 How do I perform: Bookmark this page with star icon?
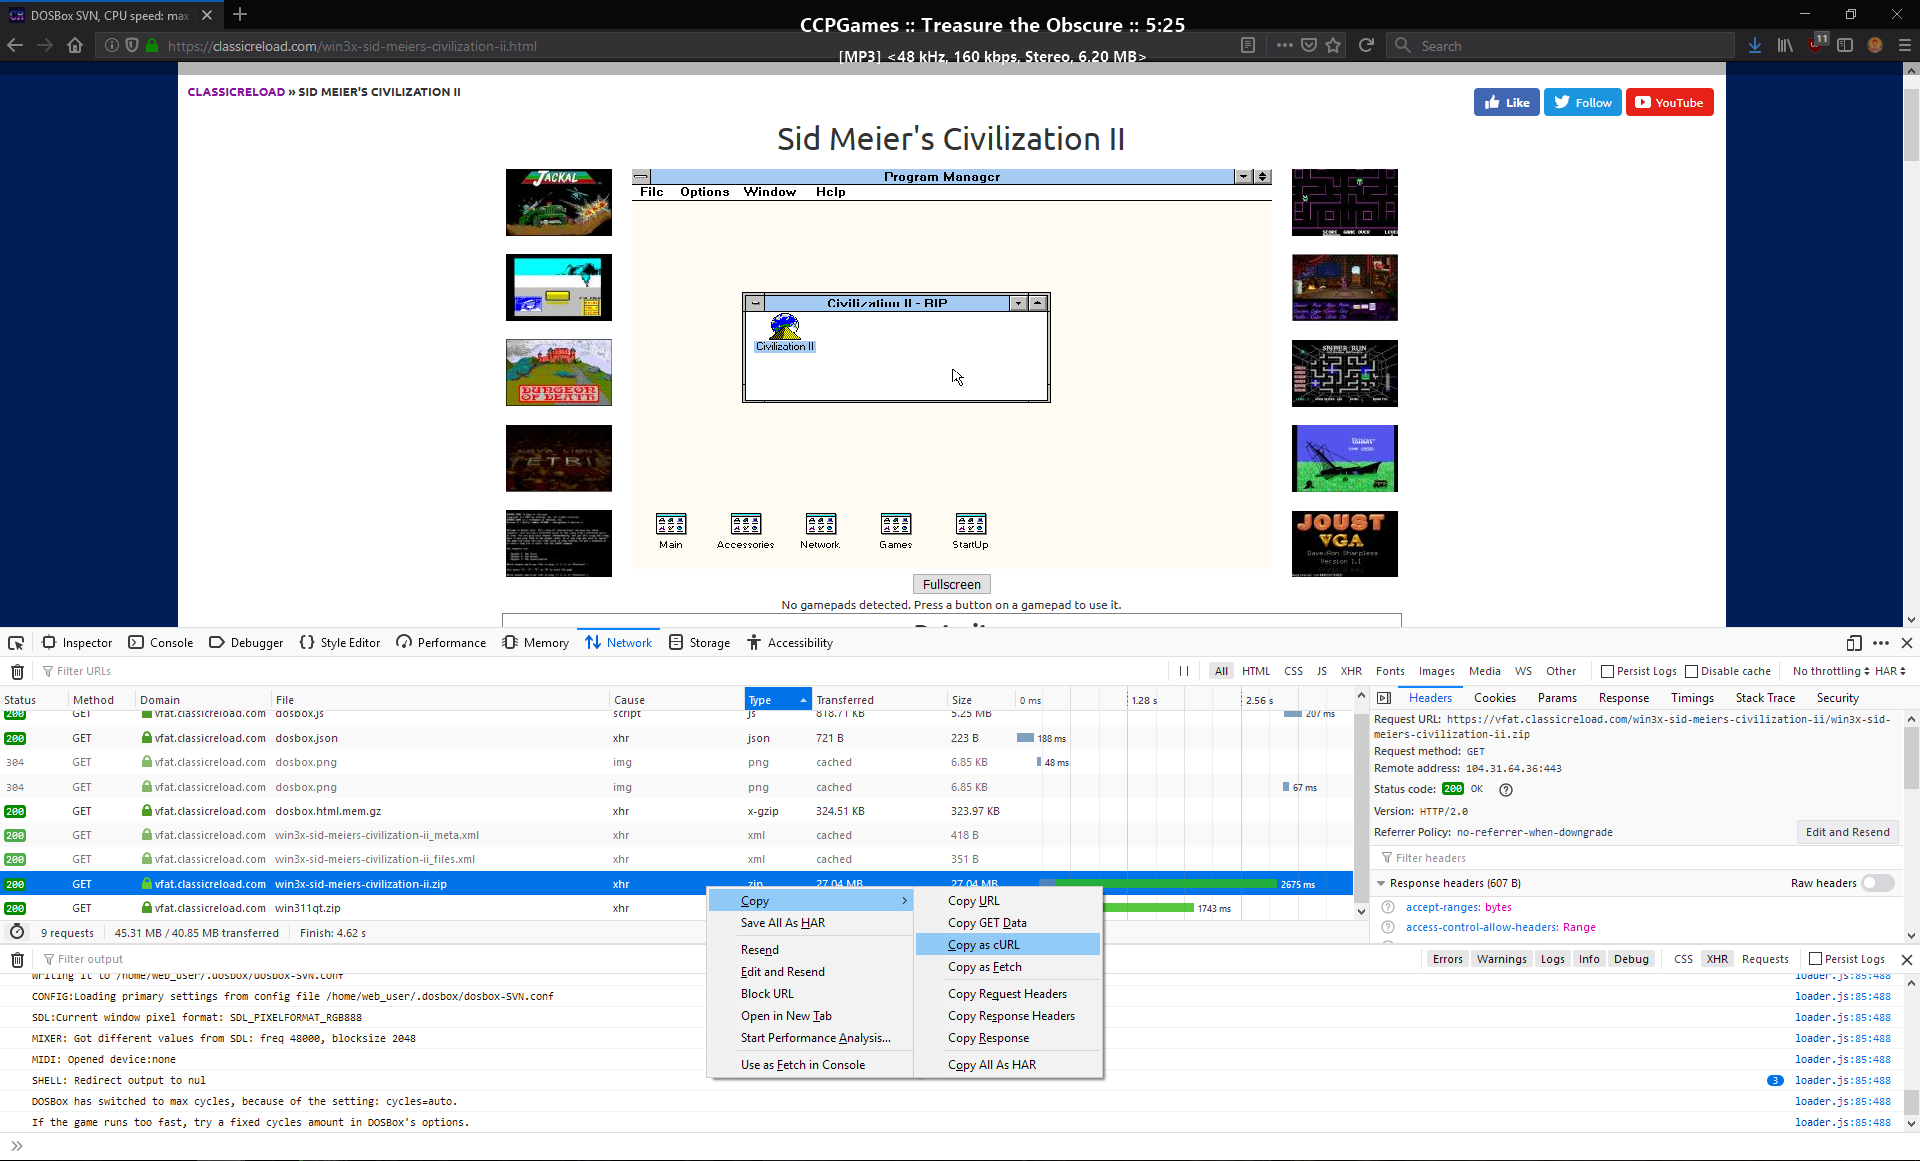(x=1333, y=45)
